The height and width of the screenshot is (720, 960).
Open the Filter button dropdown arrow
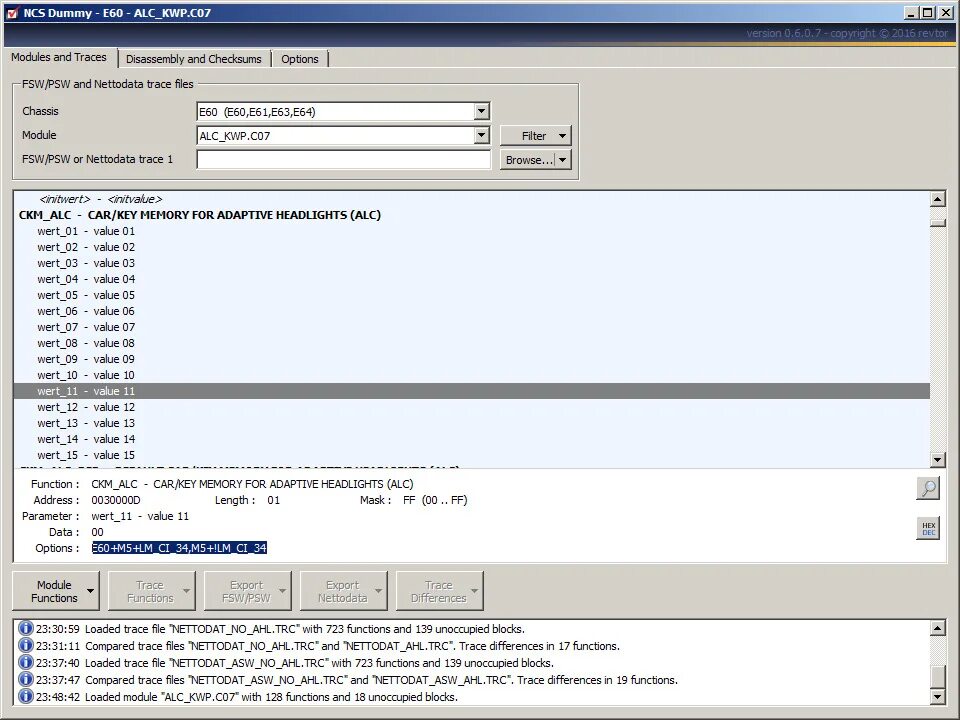click(x=562, y=136)
